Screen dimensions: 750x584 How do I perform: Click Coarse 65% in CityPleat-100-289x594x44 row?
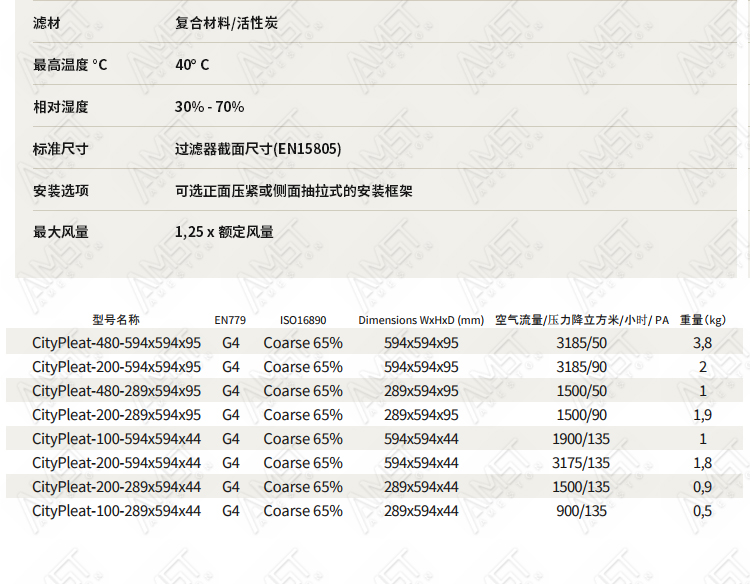(303, 511)
